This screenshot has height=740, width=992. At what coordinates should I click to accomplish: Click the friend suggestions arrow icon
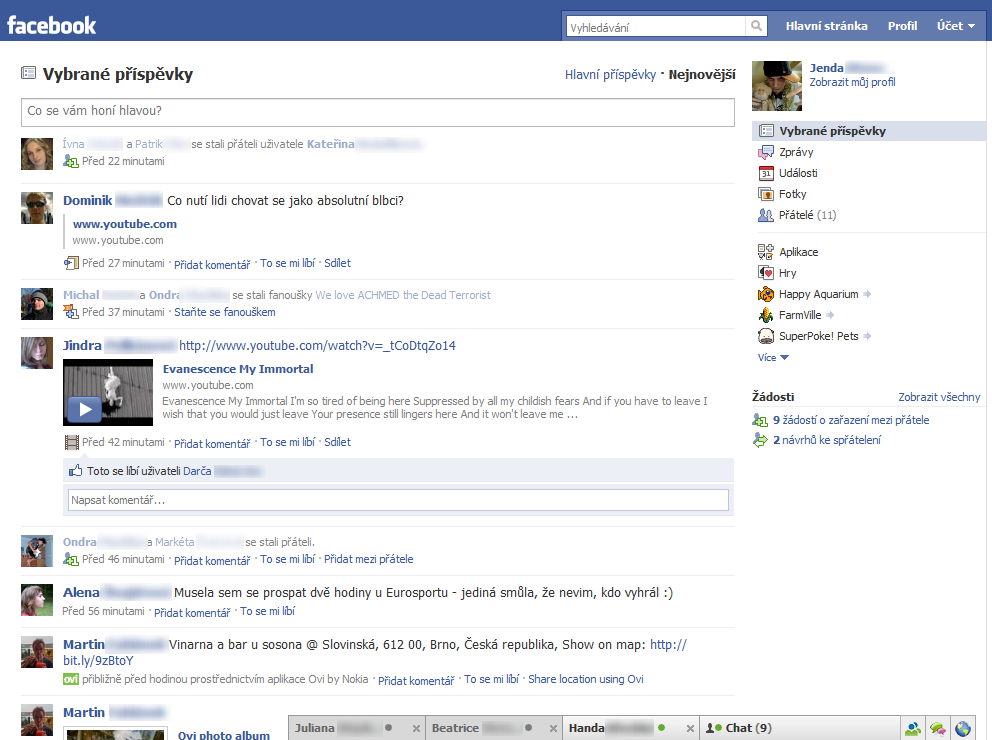(760, 440)
